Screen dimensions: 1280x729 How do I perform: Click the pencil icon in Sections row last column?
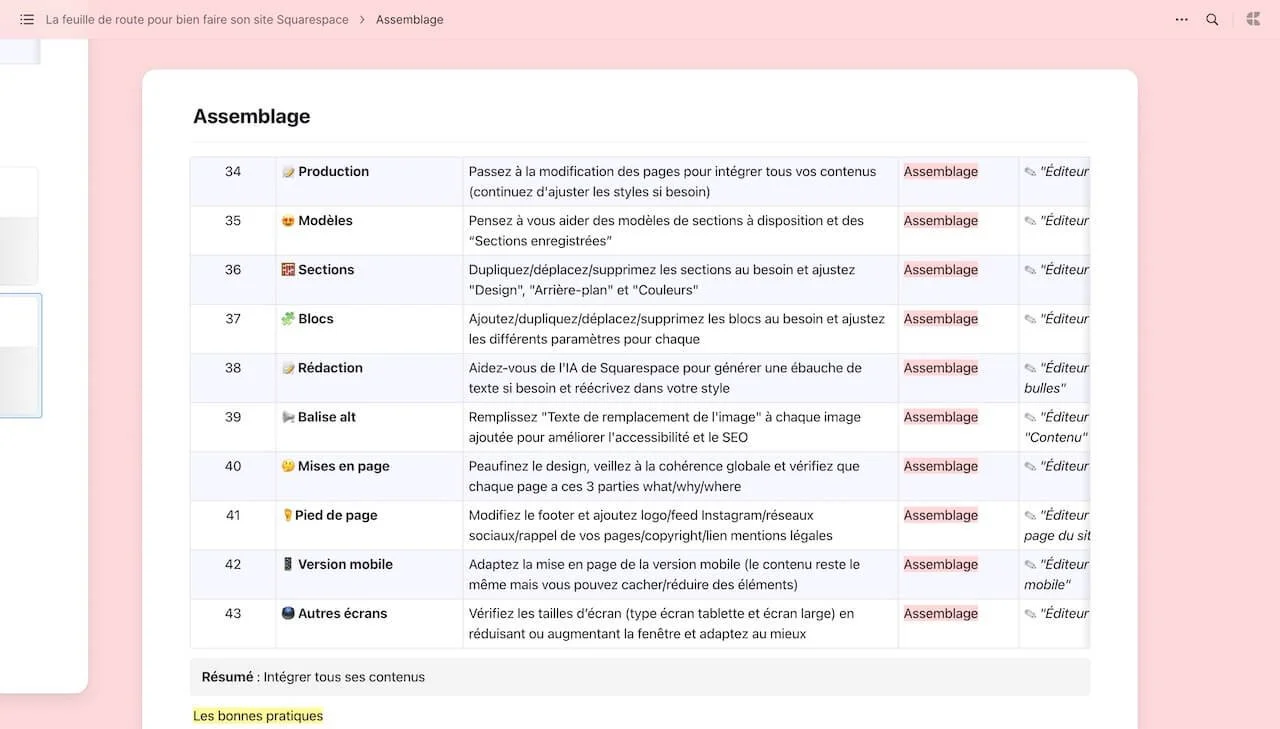point(1030,270)
